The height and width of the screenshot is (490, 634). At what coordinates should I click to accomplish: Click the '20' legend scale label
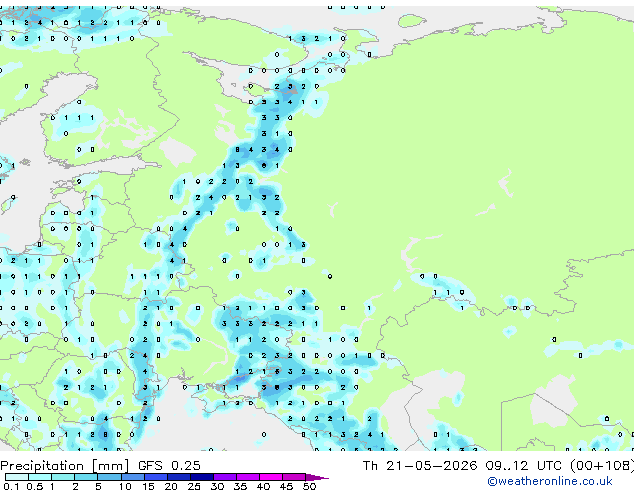click(171, 486)
